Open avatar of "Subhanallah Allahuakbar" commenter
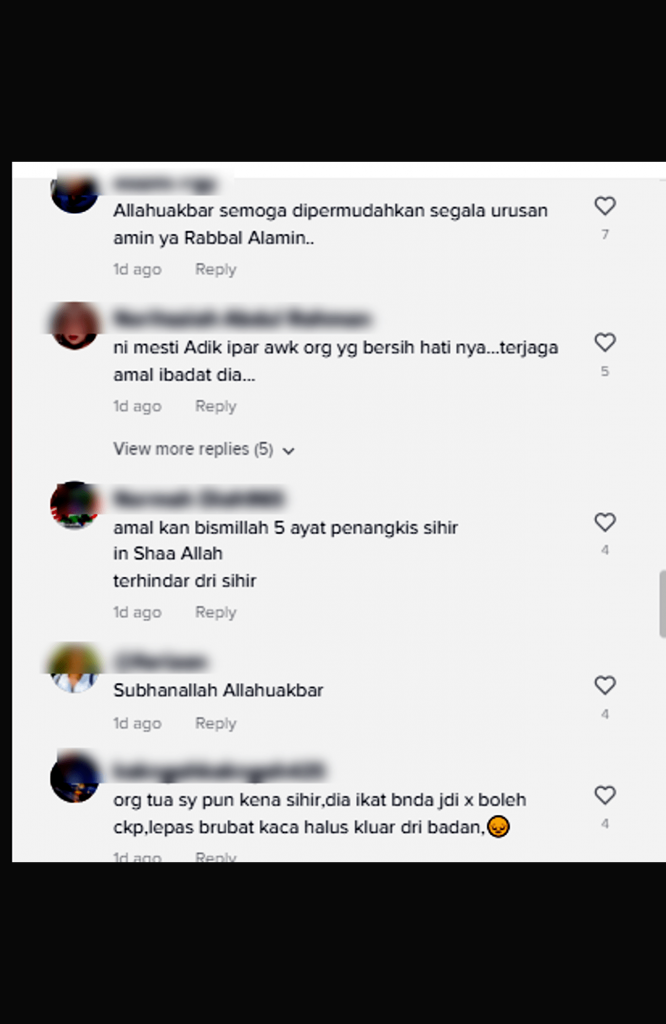The width and height of the screenshot is (666, 1024). (74, 668)
